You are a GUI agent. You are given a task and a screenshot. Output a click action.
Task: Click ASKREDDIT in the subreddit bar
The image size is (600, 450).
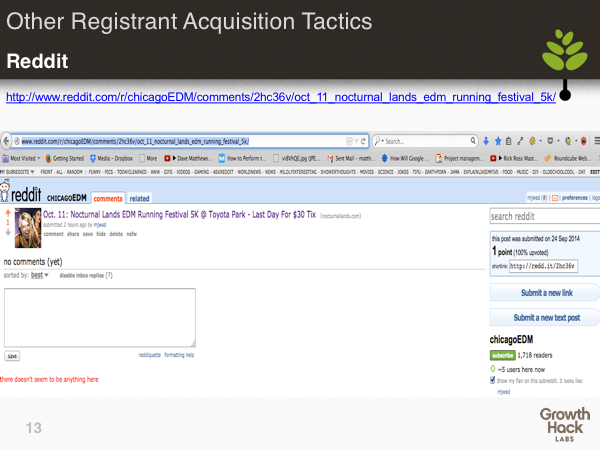[x=223, y=172]
